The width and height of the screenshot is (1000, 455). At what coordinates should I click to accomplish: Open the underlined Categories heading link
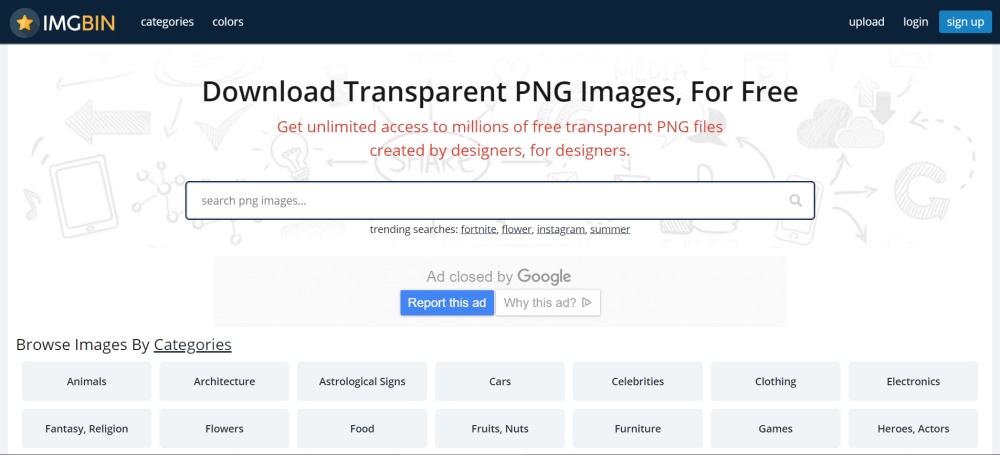[x=192, y=345]
